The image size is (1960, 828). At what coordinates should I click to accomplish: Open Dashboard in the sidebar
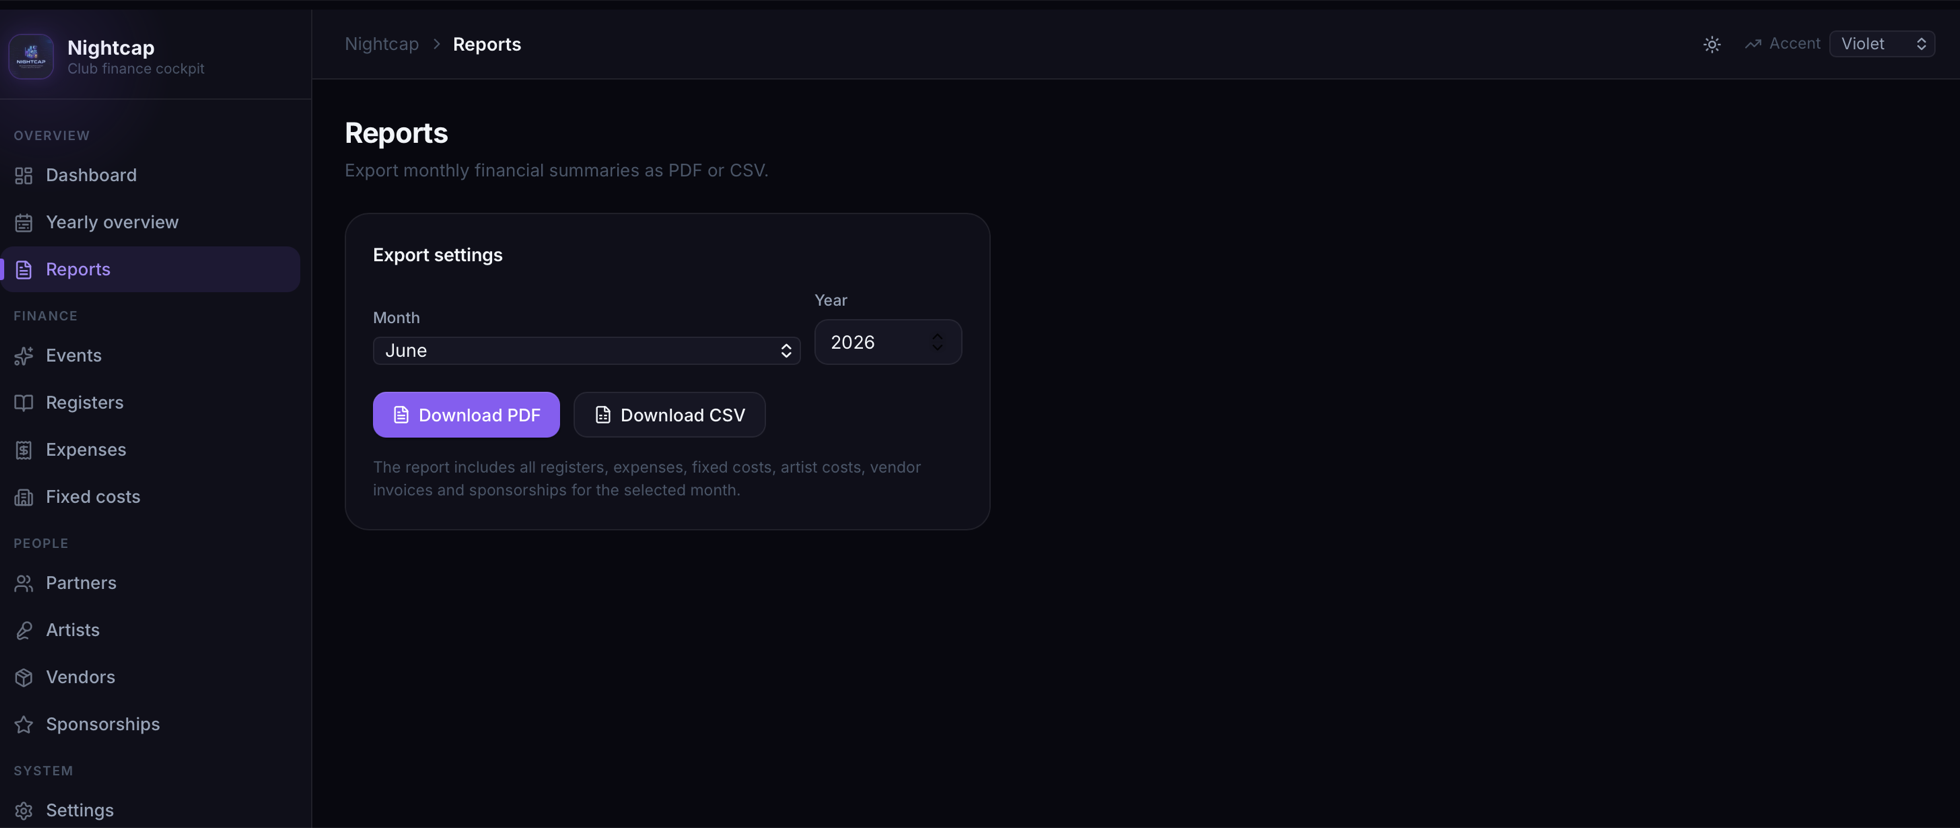coord(150,175)
